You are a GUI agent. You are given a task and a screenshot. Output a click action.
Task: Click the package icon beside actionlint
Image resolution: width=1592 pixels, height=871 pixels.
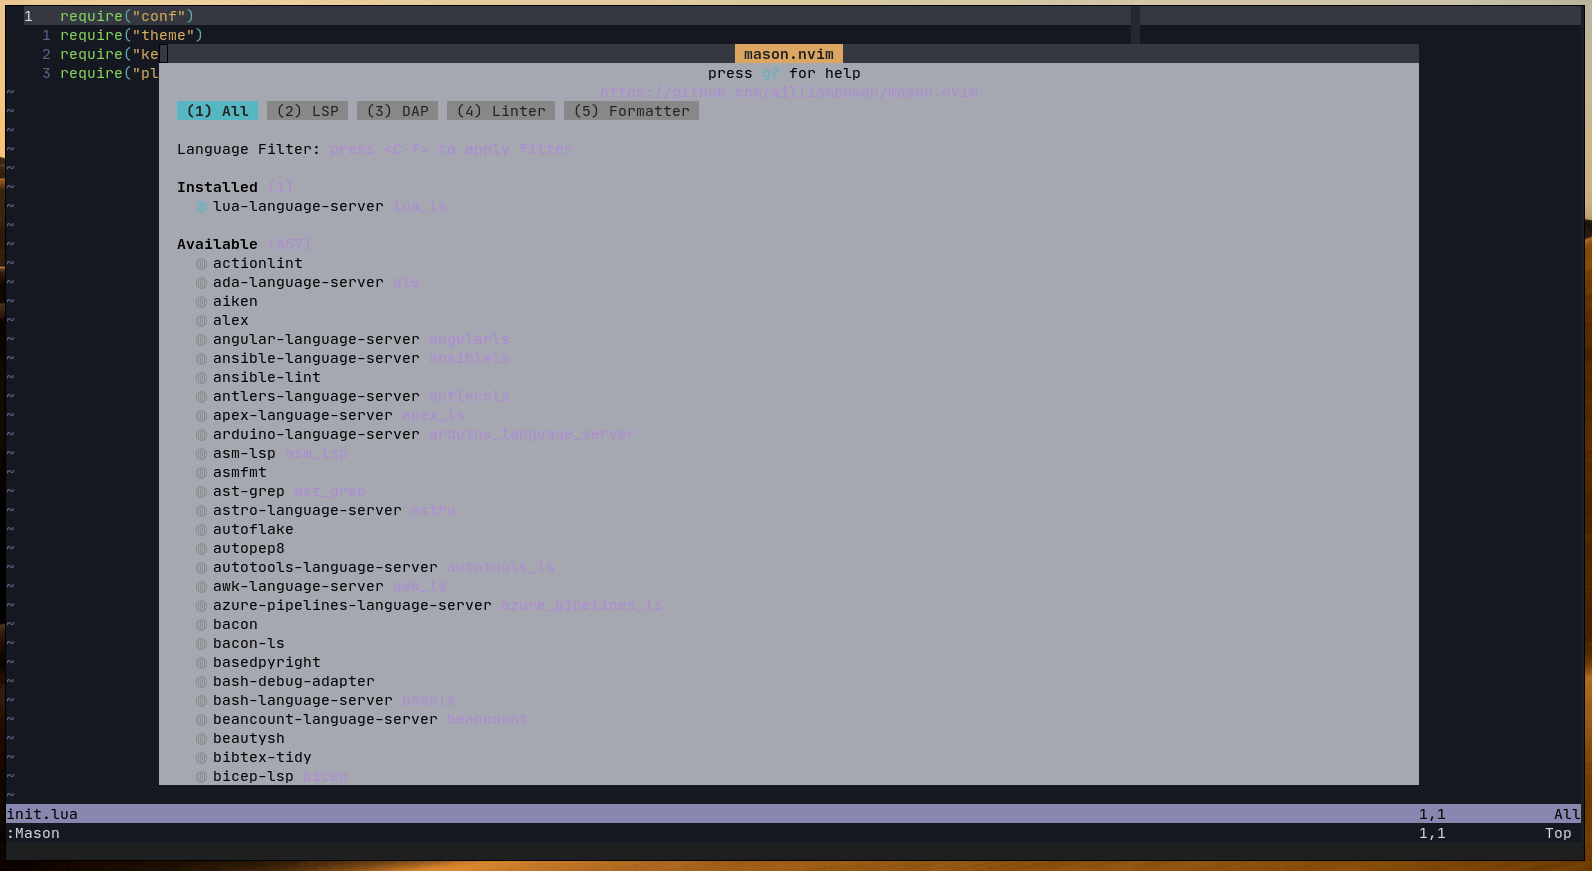[x=201, y=264]
